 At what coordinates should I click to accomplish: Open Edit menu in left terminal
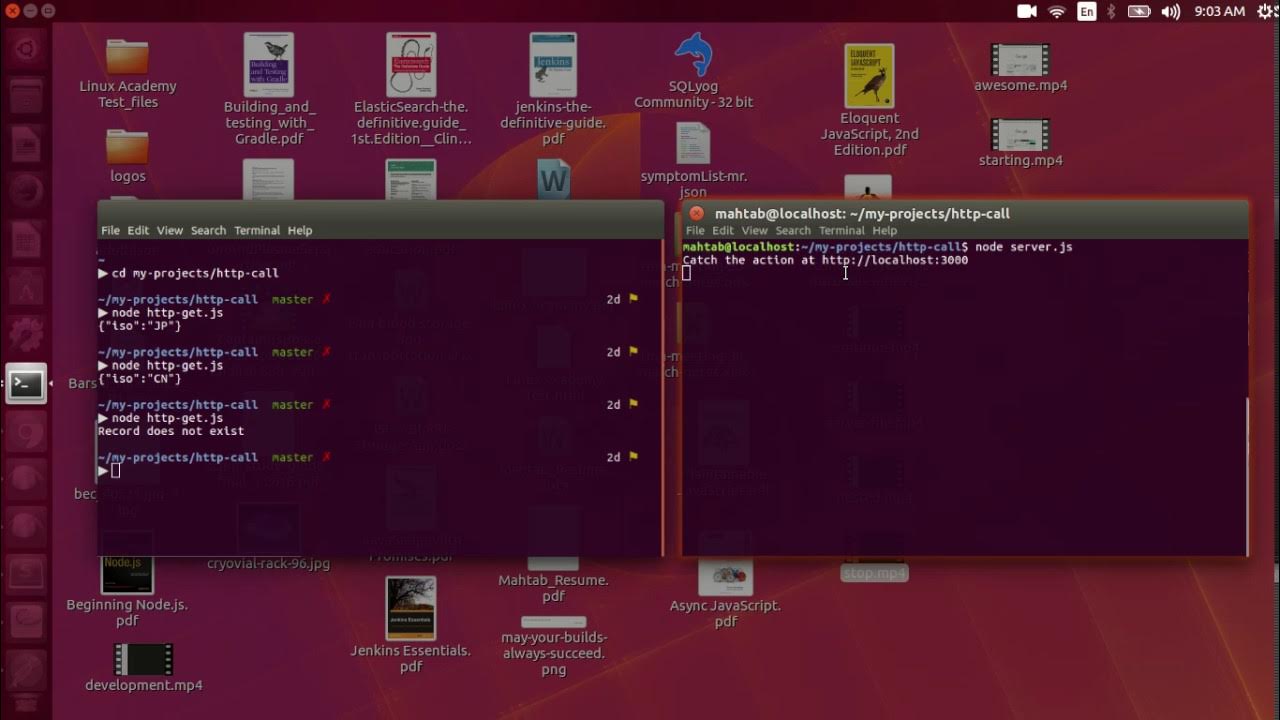coord(138,230)
